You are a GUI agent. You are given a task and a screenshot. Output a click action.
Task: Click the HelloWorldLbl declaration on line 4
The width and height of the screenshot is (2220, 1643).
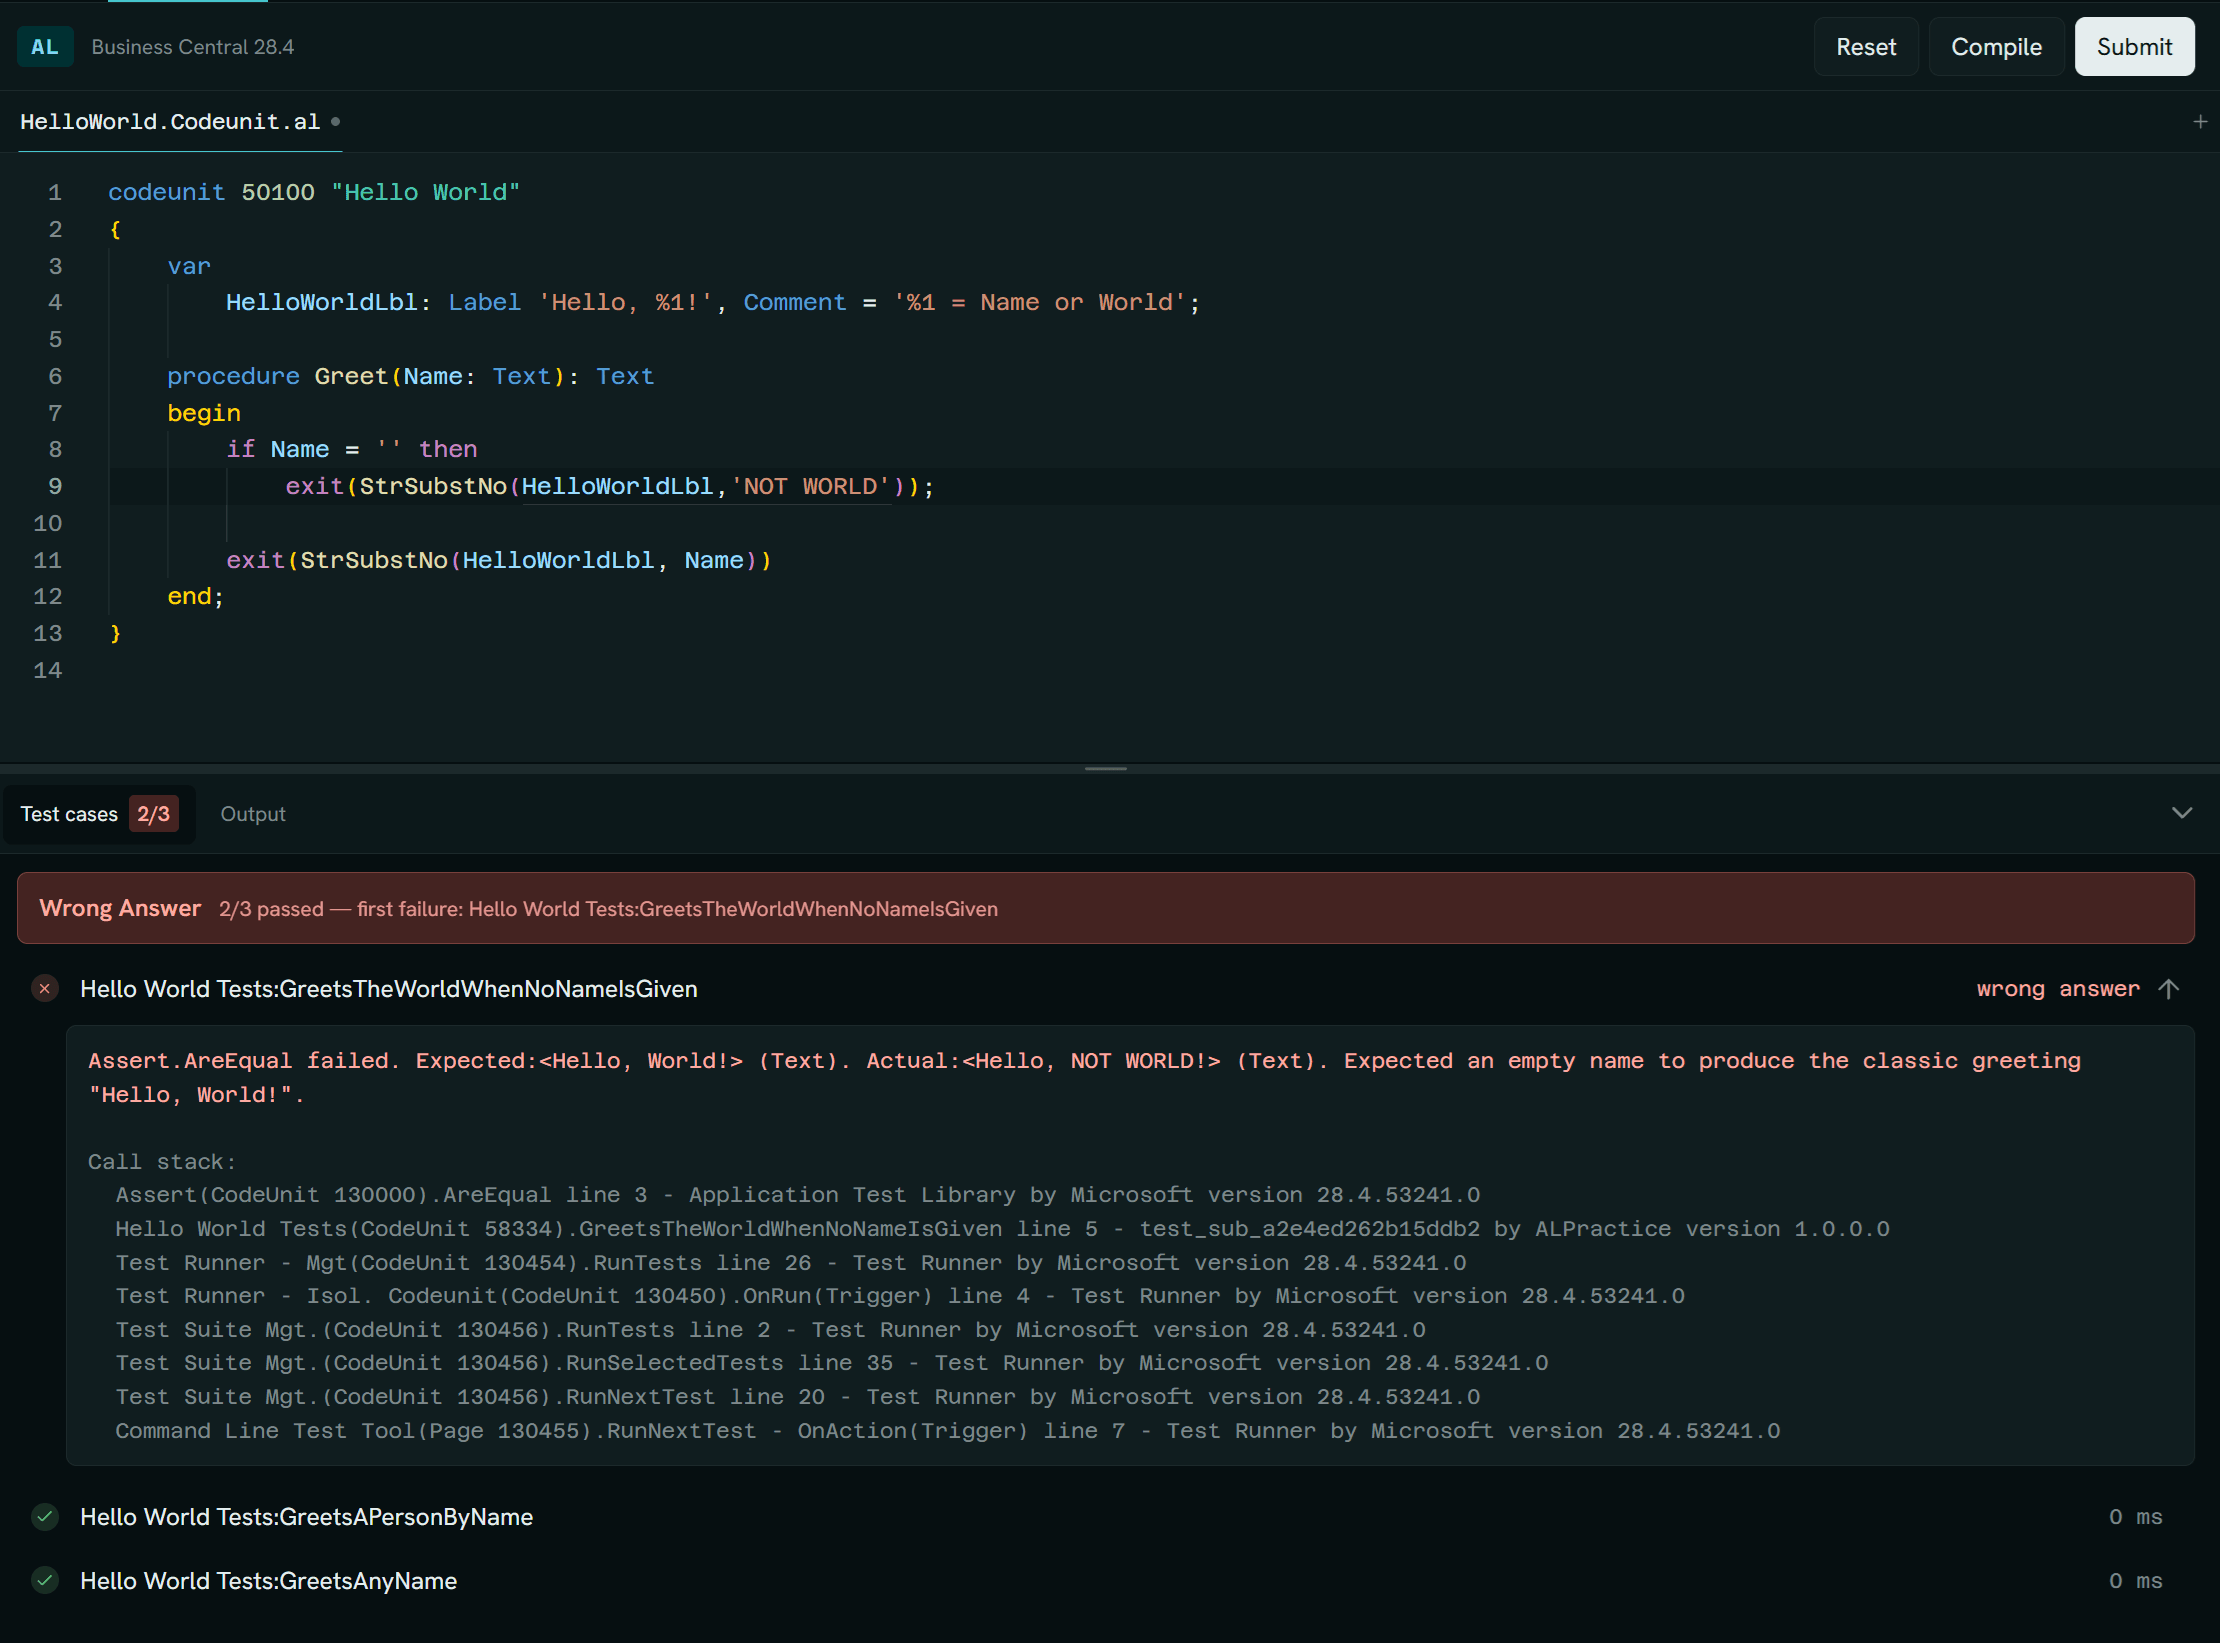click(321, 303)
